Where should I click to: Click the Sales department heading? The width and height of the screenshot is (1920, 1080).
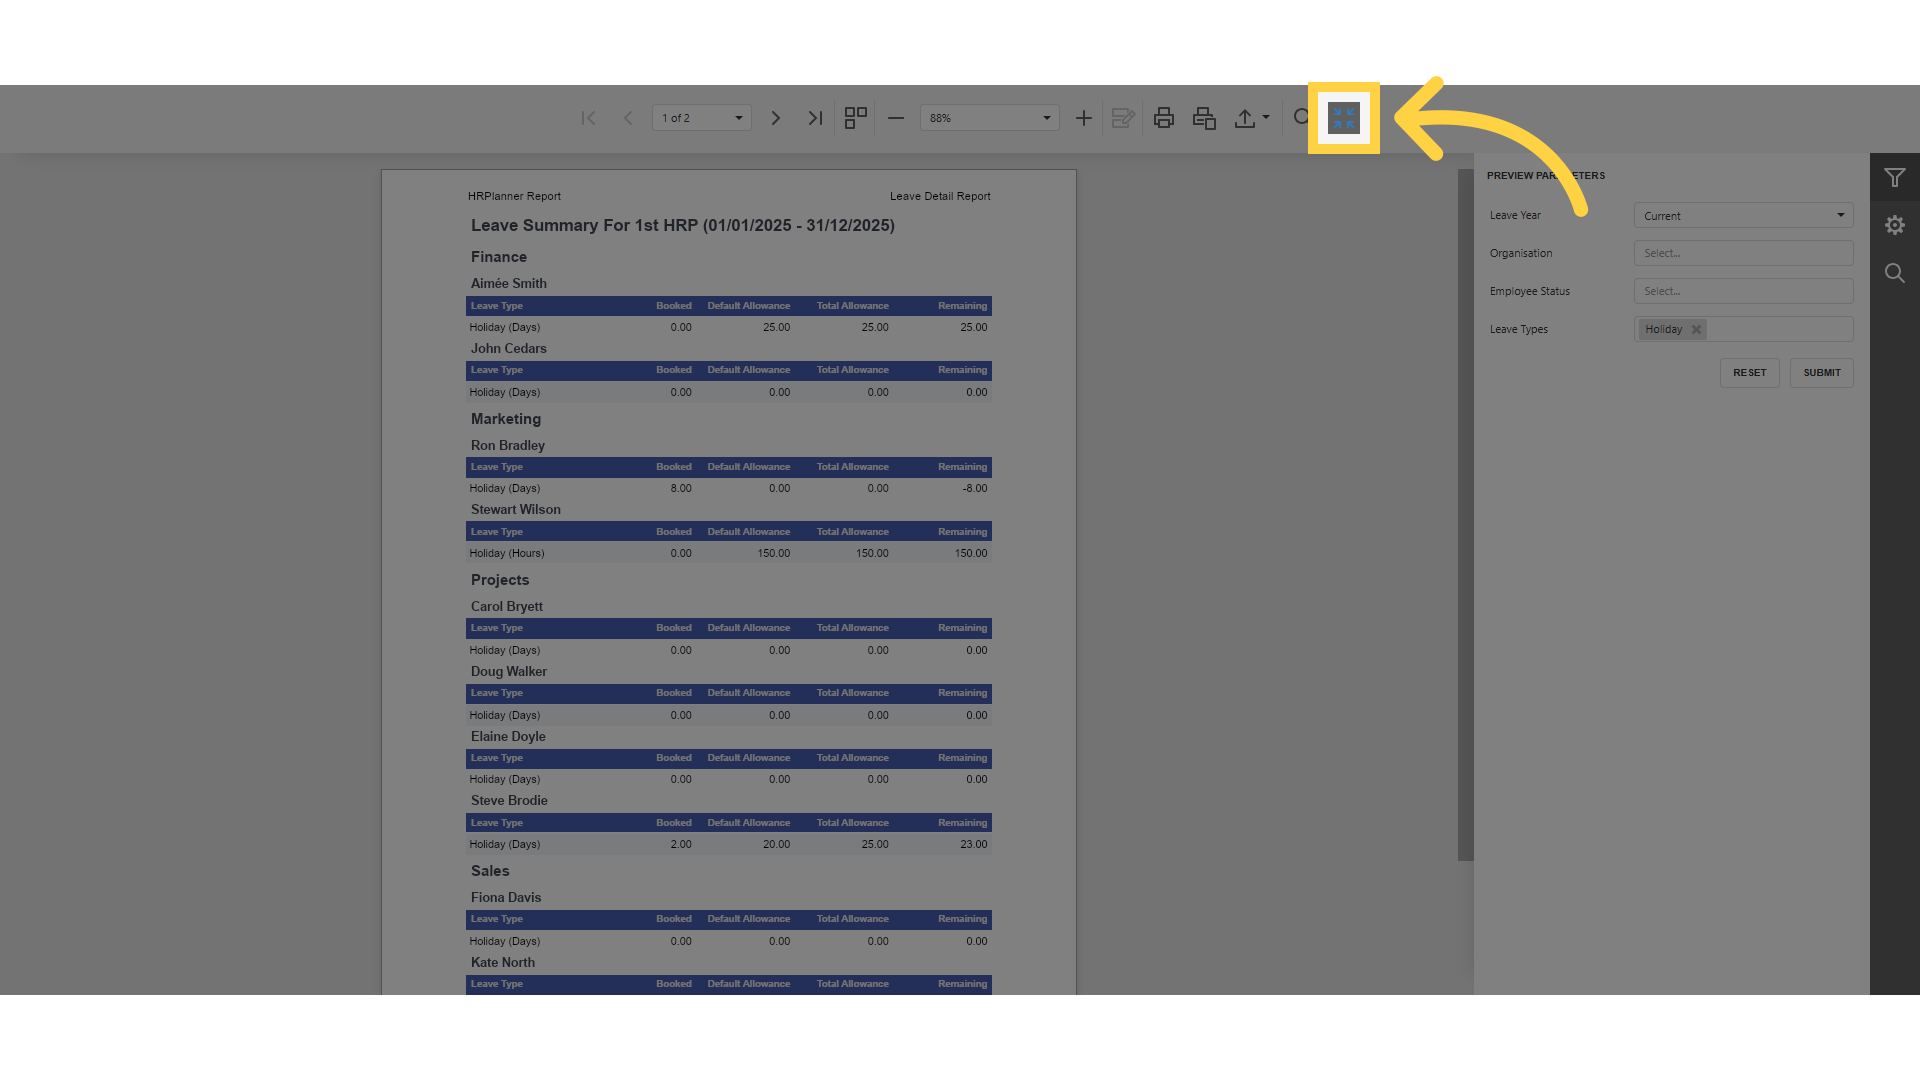click(x=490, y=871)
